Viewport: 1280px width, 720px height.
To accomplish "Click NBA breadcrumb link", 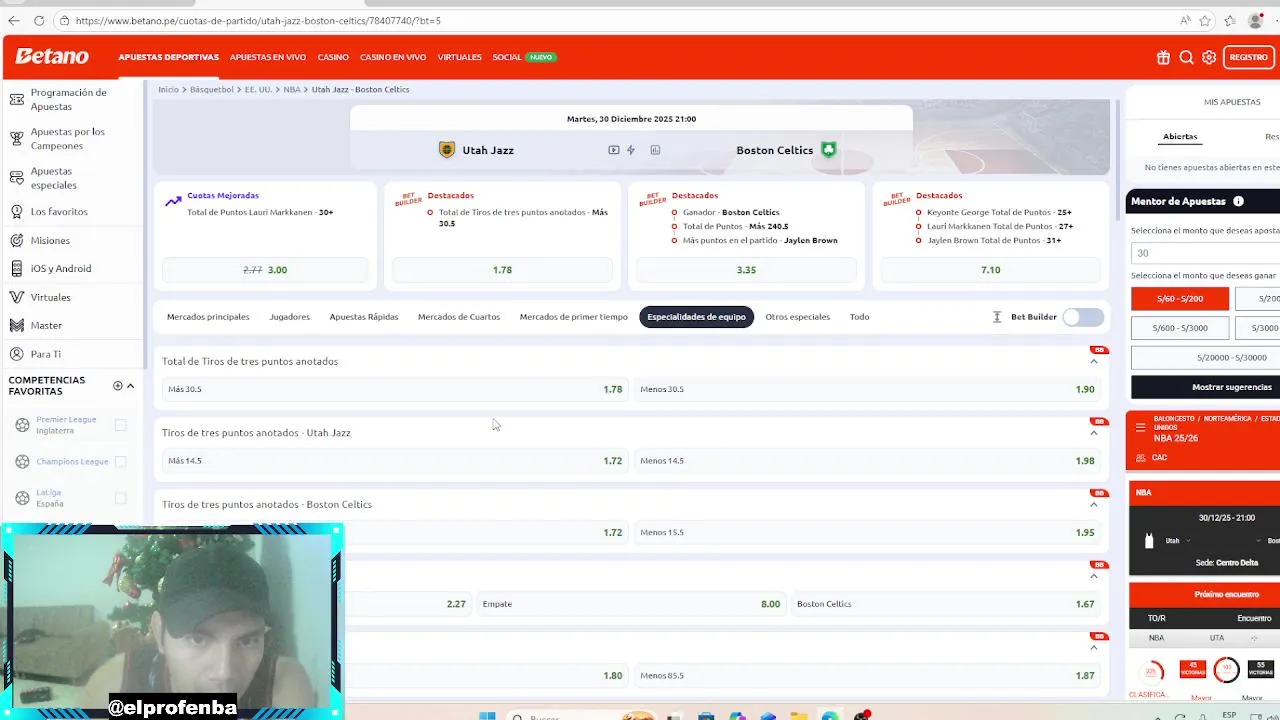I will [291, 90].
